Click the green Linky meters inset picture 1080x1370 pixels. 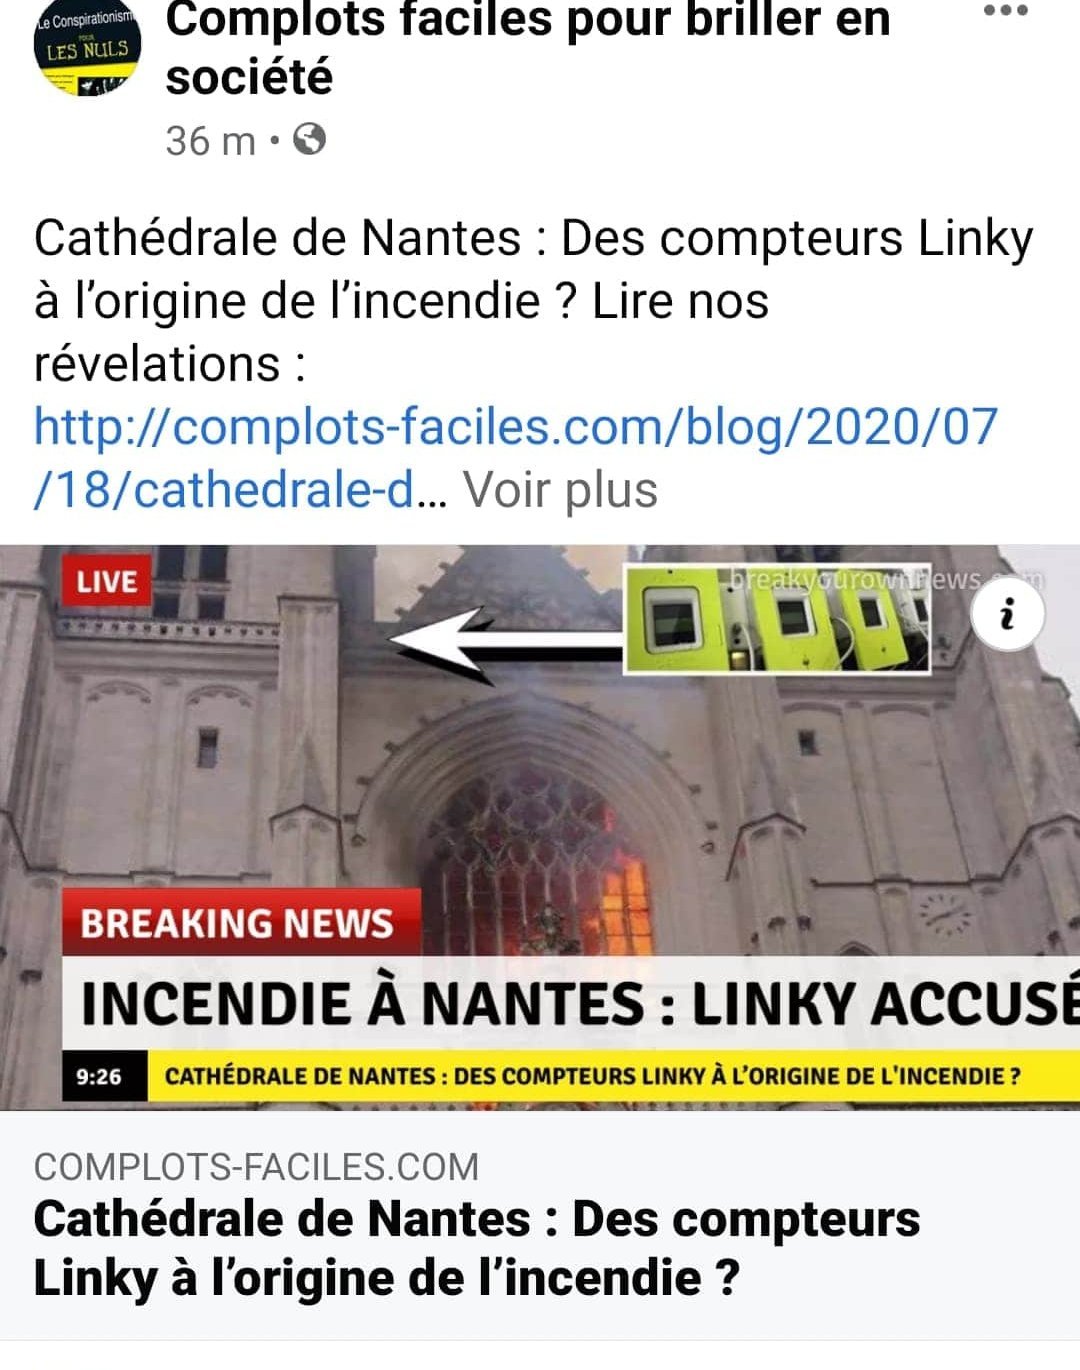click(777, 619)
